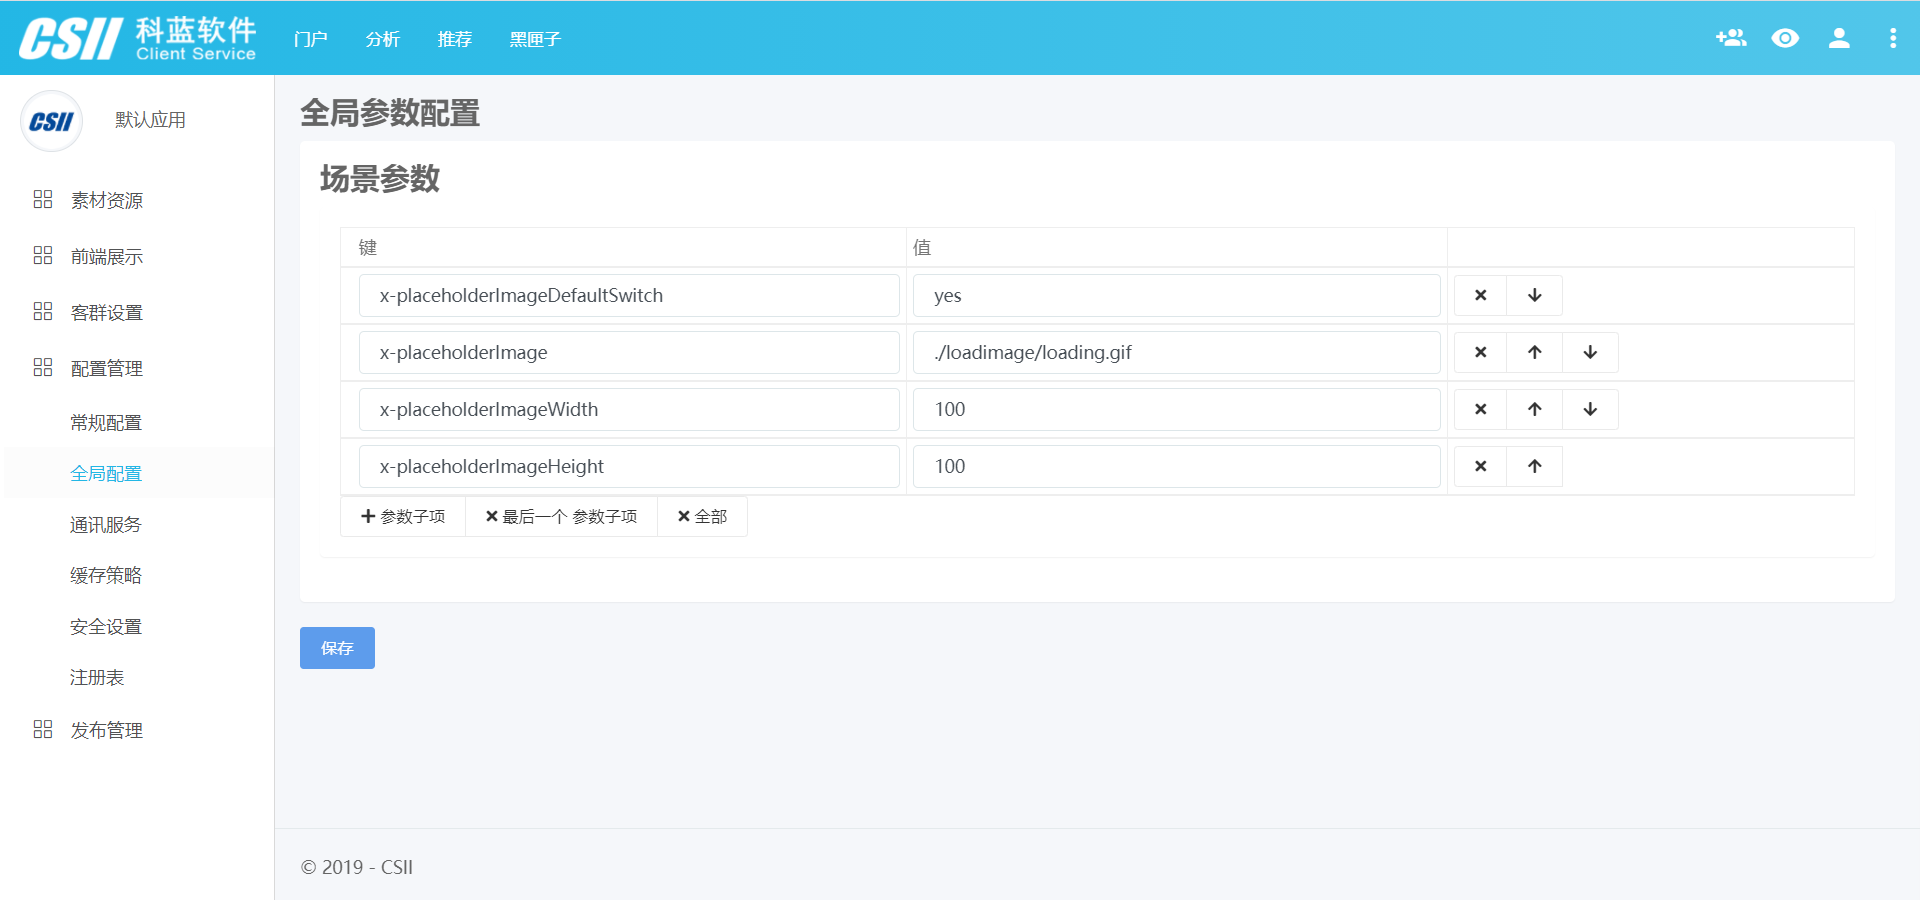1920x900 pixels.
Task: Select 安全设置 submenu item
Action: pyautogui.click(x=106, y=626)
